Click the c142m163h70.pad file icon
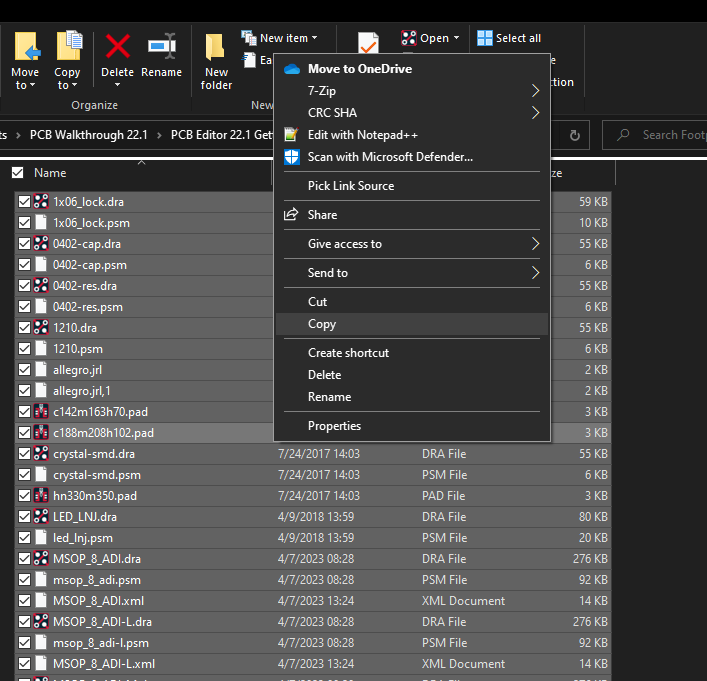 [41, 411]
